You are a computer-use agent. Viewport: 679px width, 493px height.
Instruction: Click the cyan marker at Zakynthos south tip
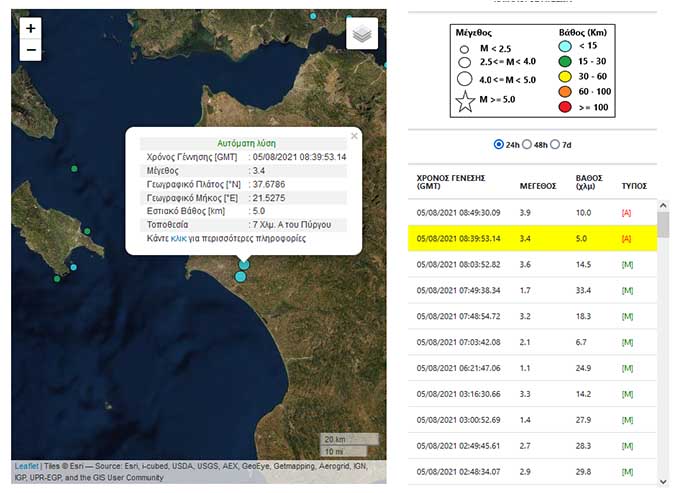(73, 267)
